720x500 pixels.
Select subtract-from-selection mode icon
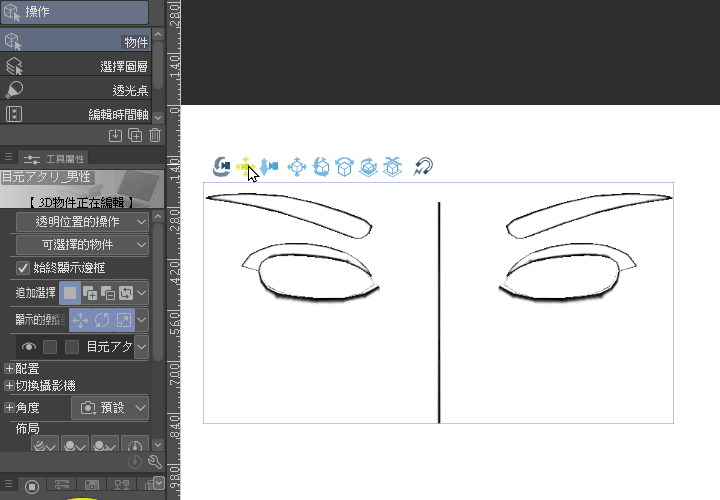(x=108, y=292)
